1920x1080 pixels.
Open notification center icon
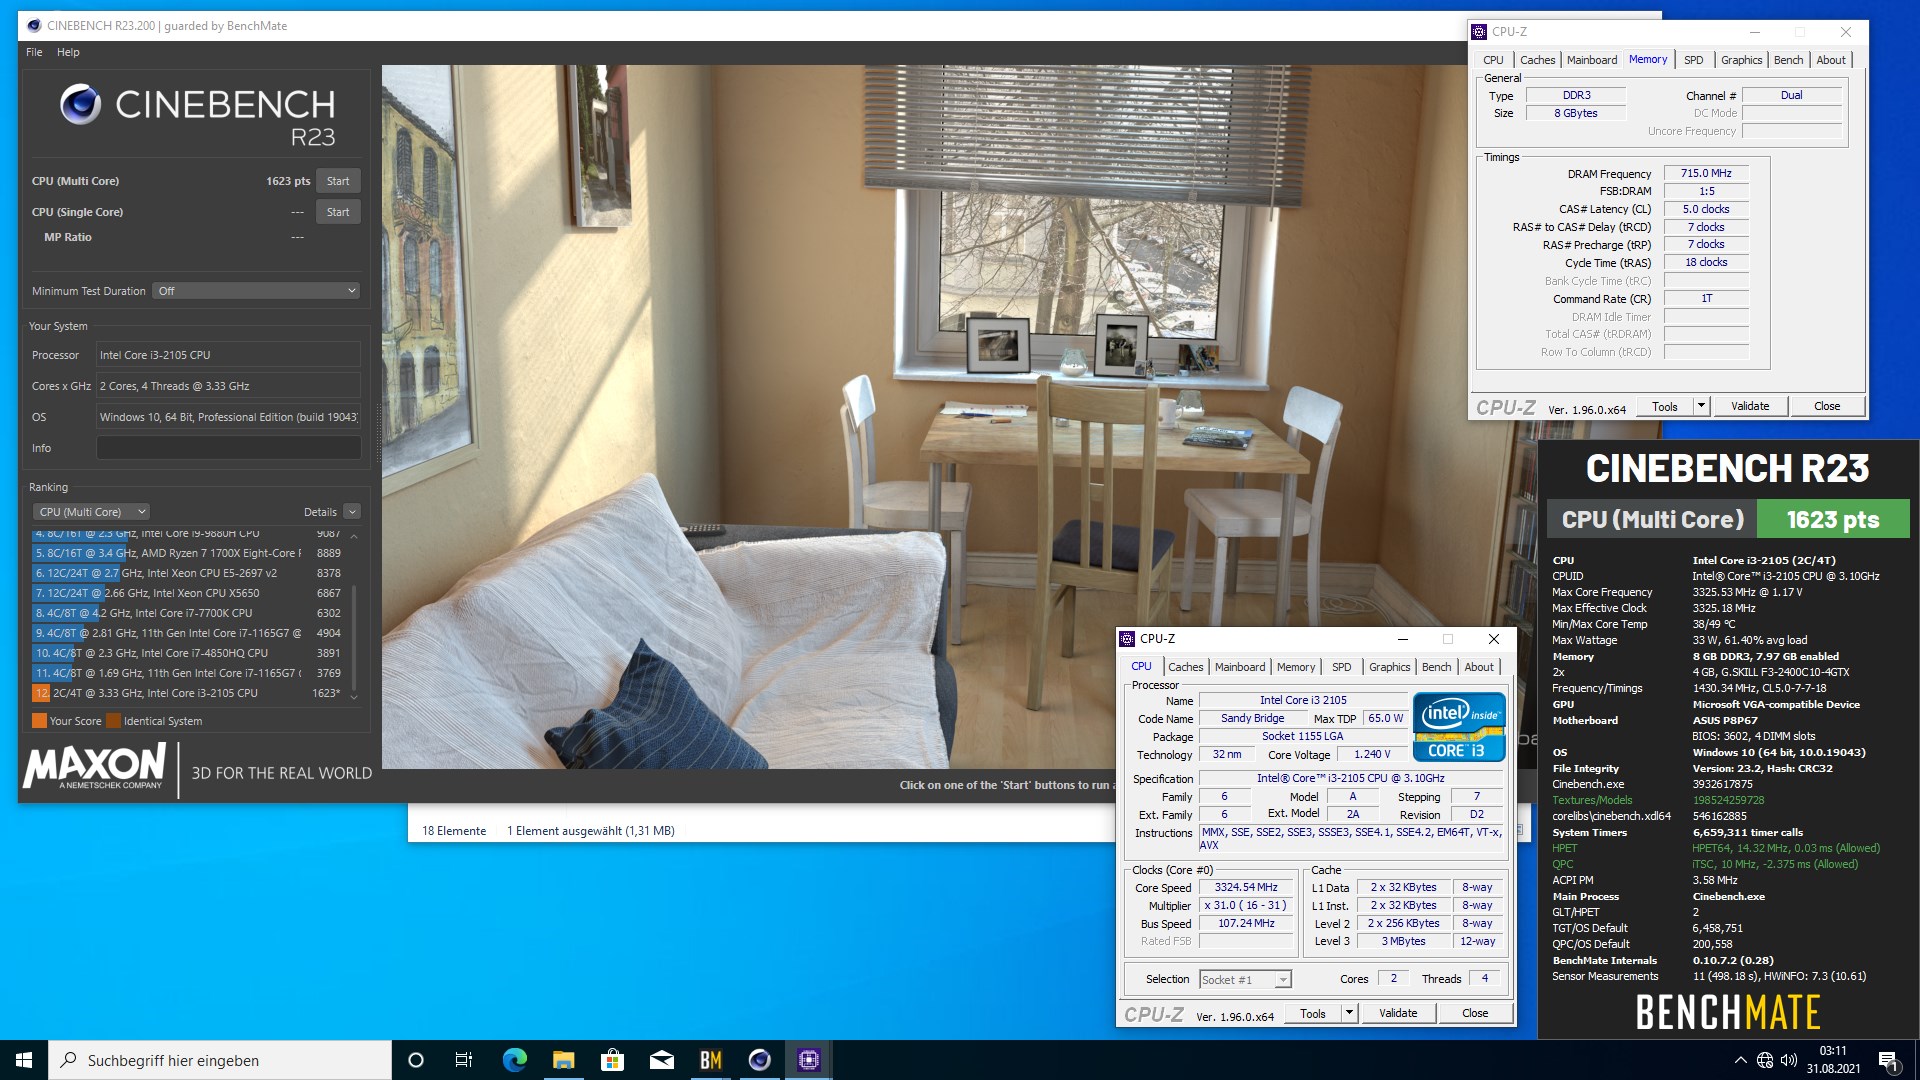click(1888, 1060)
